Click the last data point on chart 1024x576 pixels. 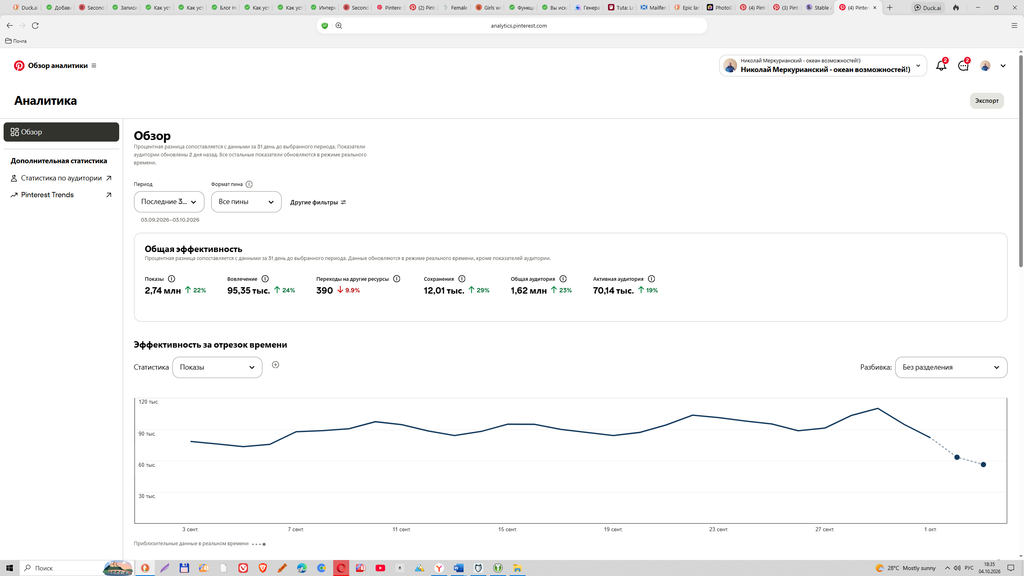(984, 464)
